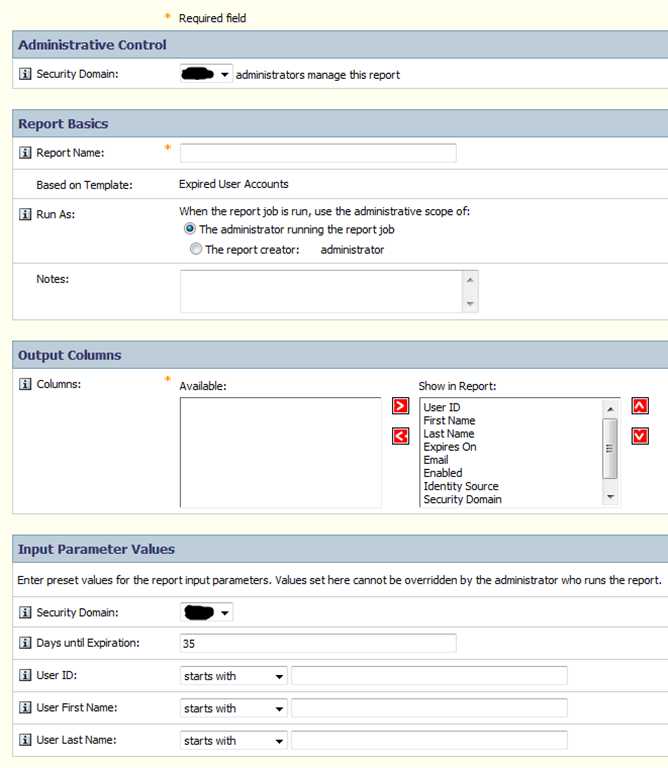Viewport: 668px width, 768px height.
Task: Click the Days until Expiration field
Action: pos(317,643)
